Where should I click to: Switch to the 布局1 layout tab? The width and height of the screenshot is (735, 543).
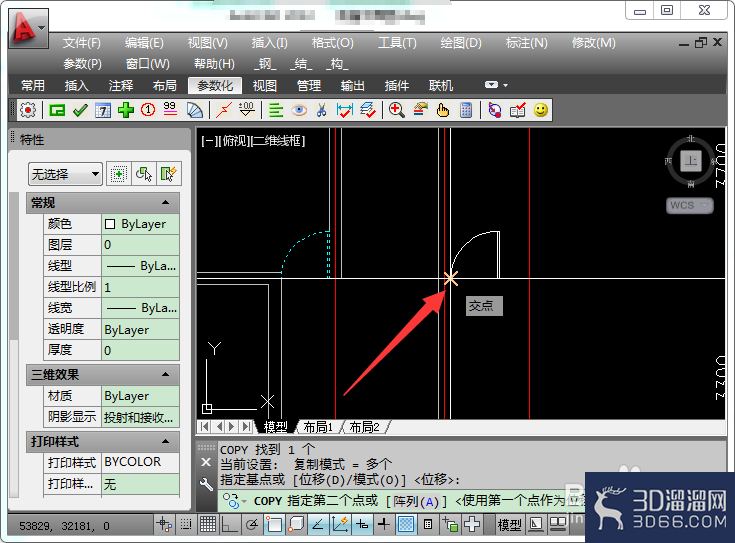pyautogui.click(x=318, y=427)
